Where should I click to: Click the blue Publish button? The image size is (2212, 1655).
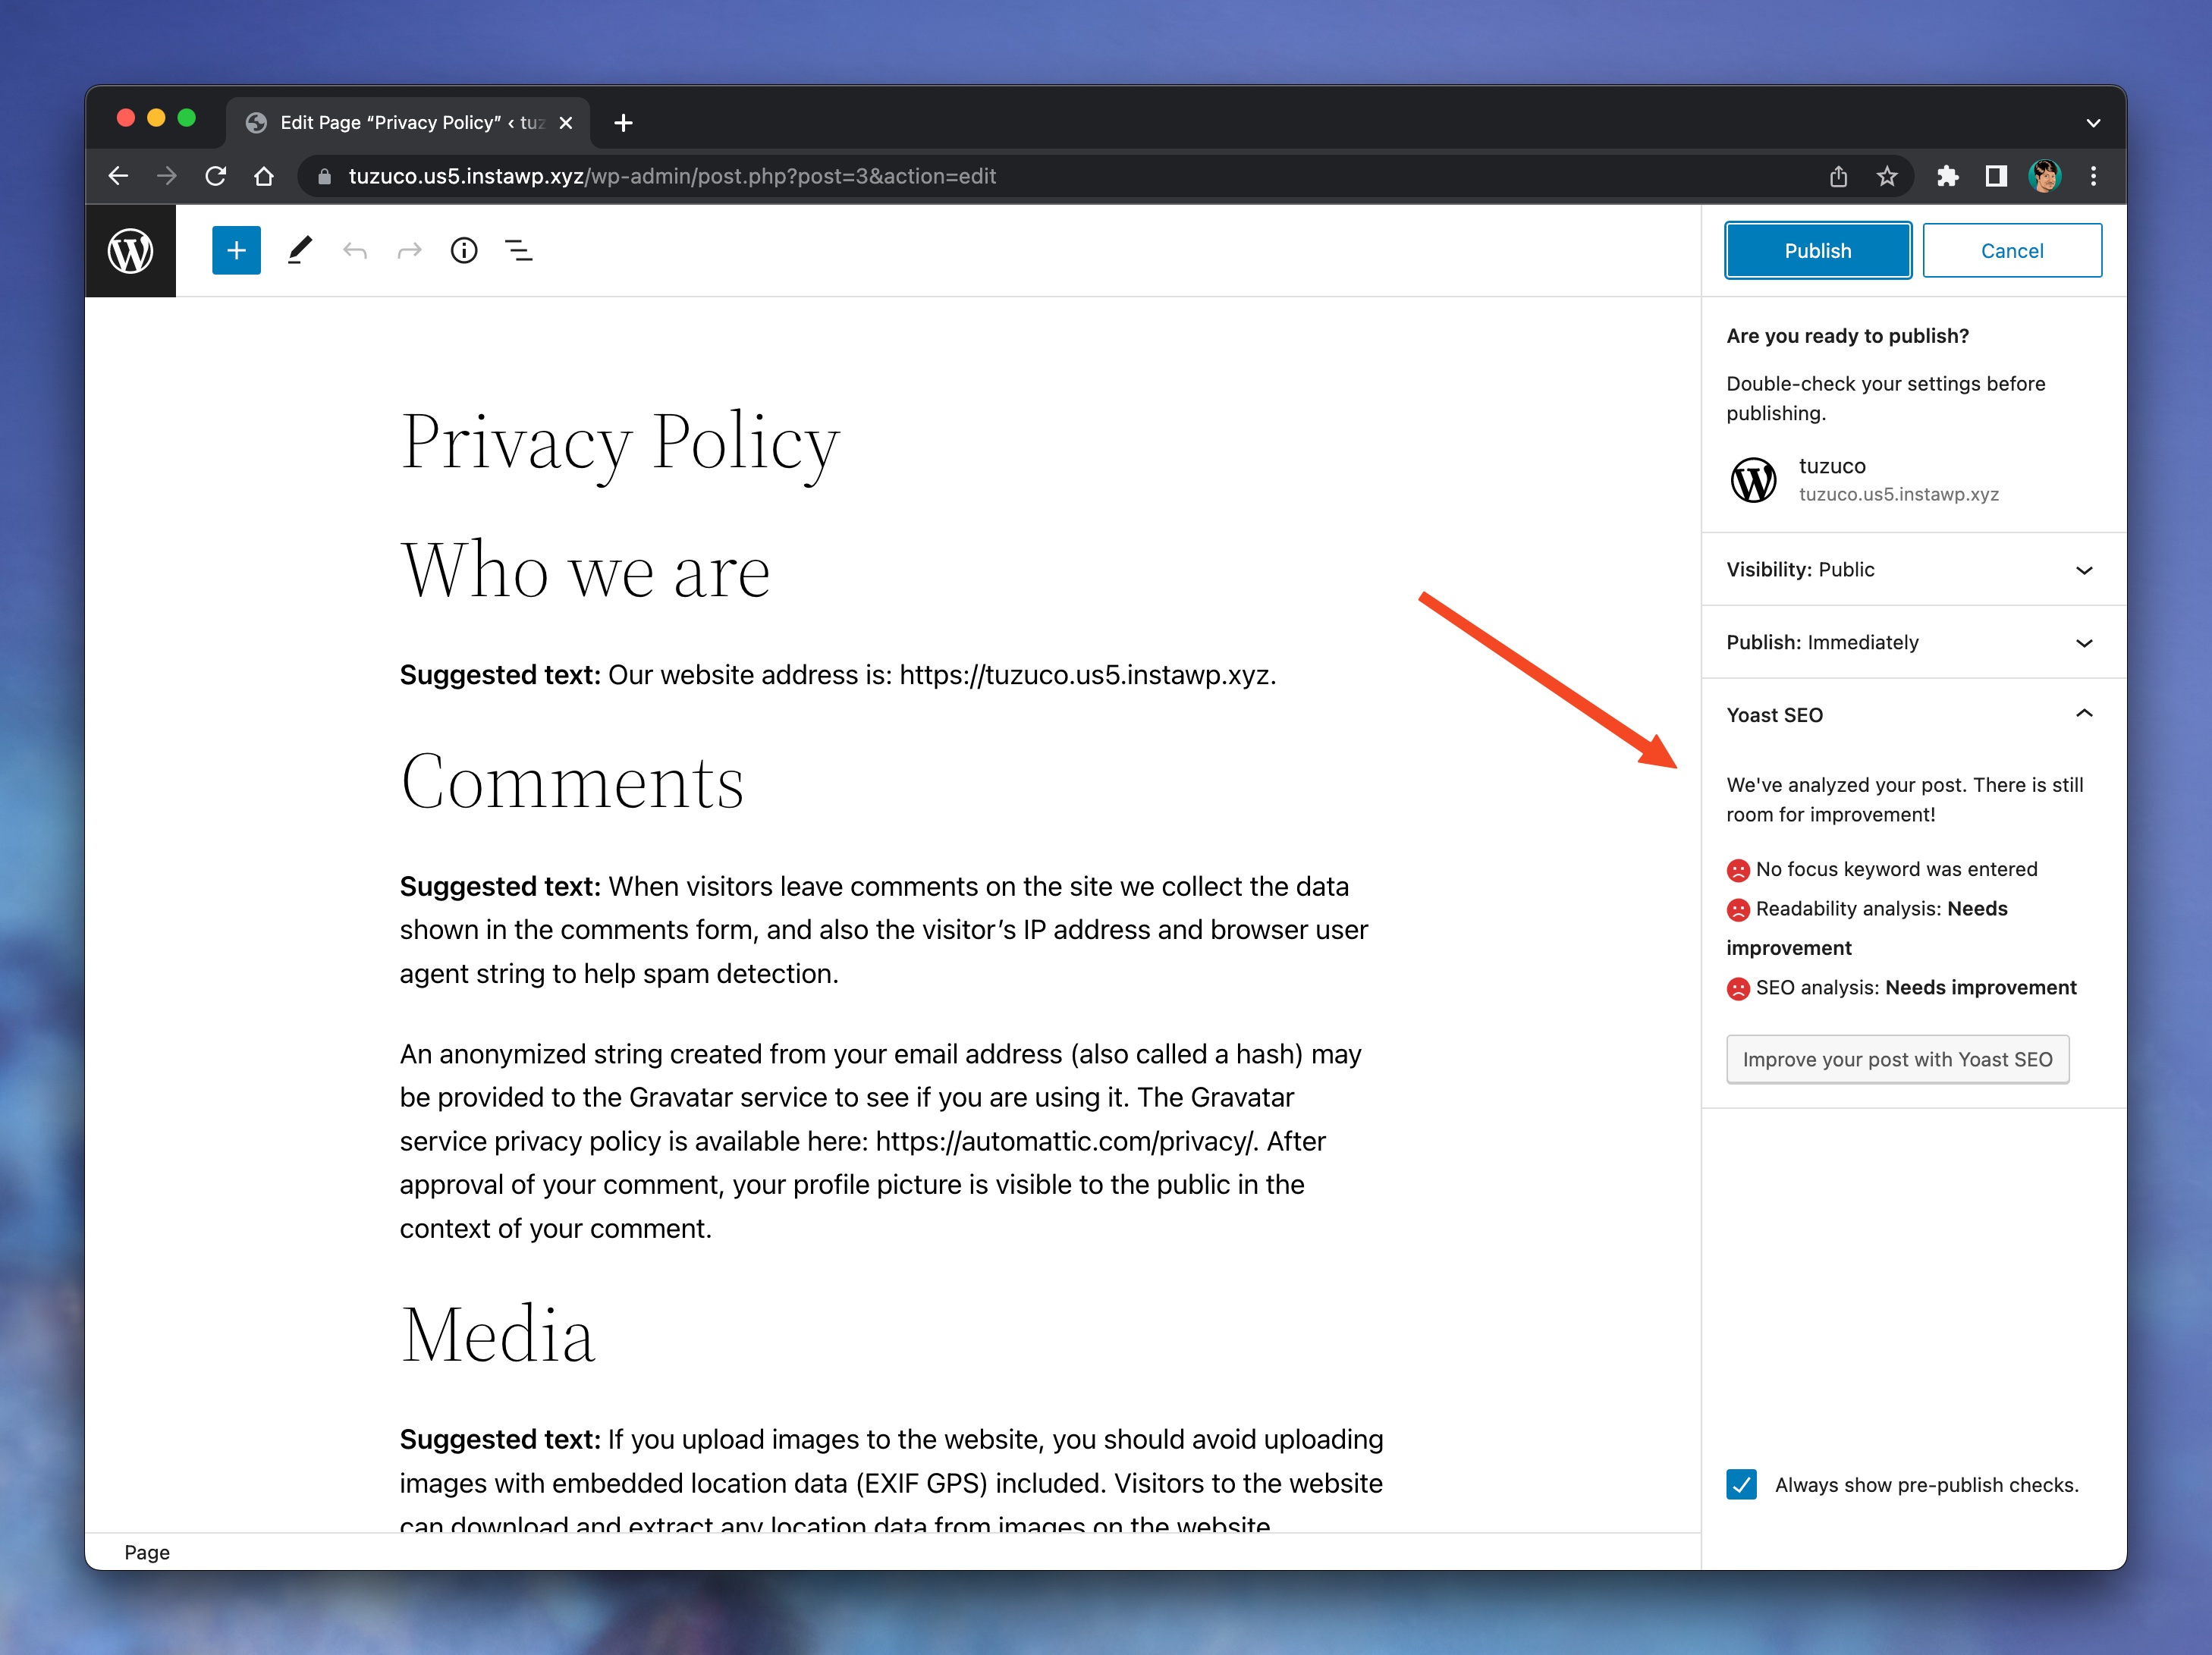pos(1817,250)
